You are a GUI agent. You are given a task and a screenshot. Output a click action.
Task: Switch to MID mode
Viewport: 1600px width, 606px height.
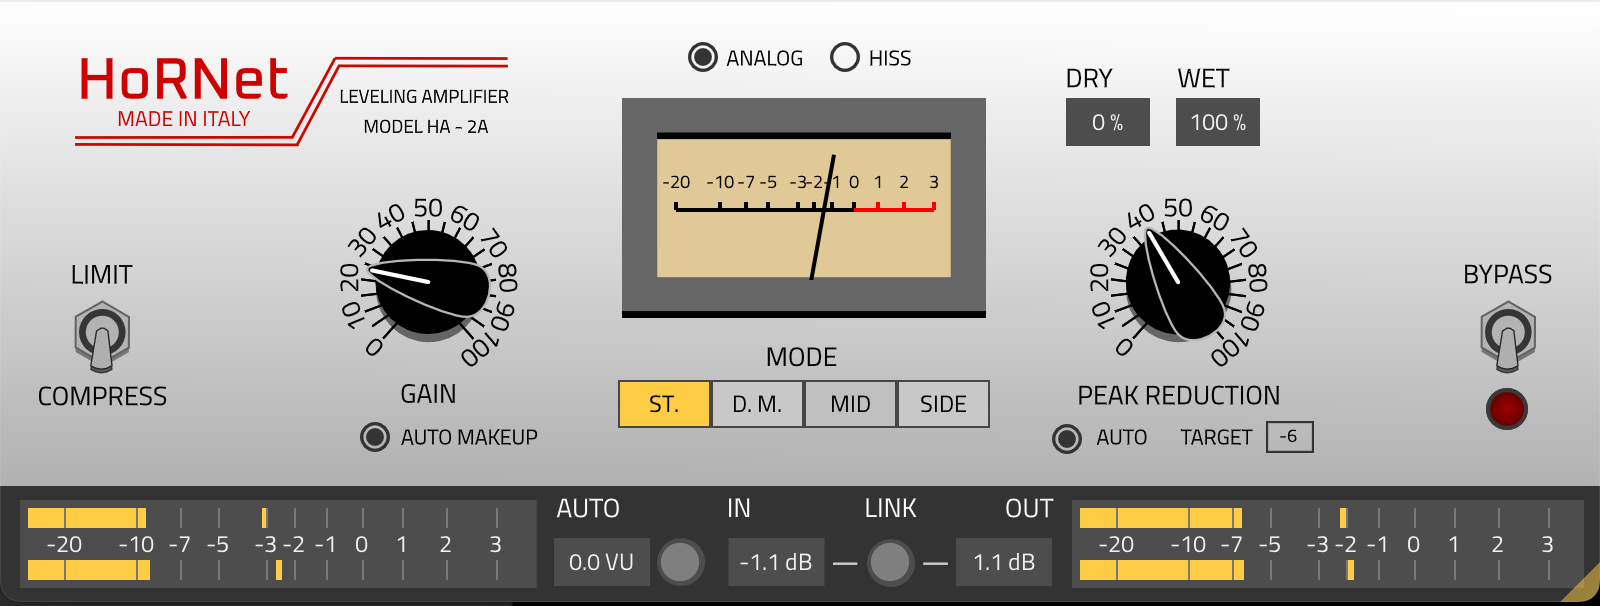click(850, 404)
